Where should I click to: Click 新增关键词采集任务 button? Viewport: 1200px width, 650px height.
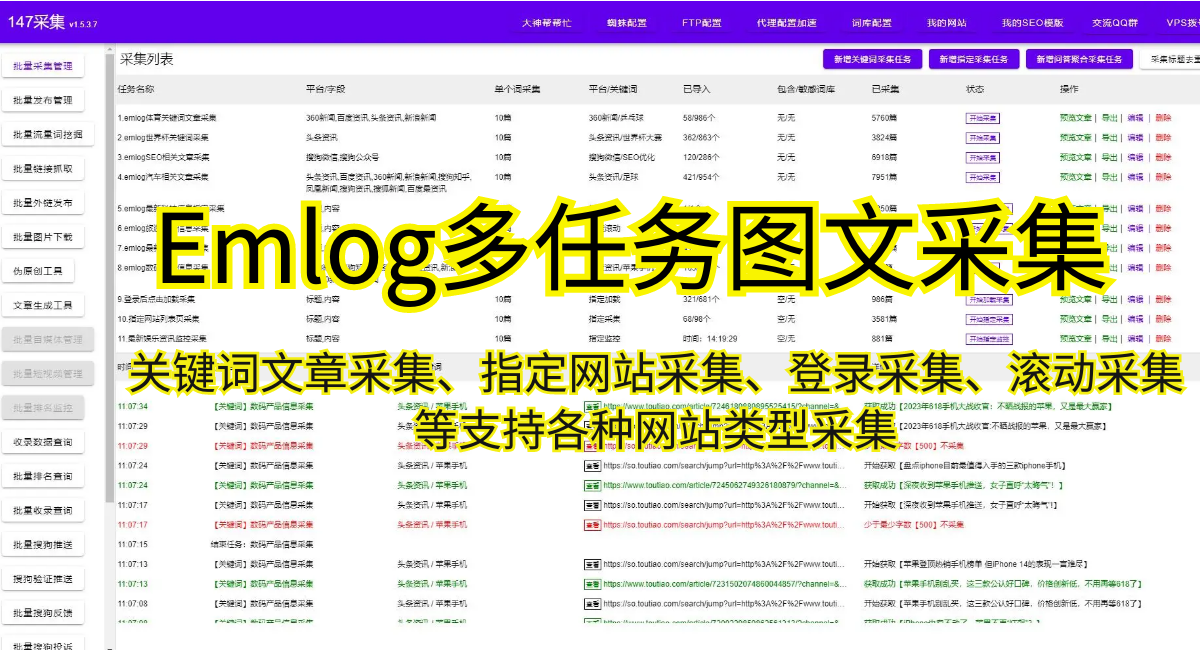tap(871, 59)
